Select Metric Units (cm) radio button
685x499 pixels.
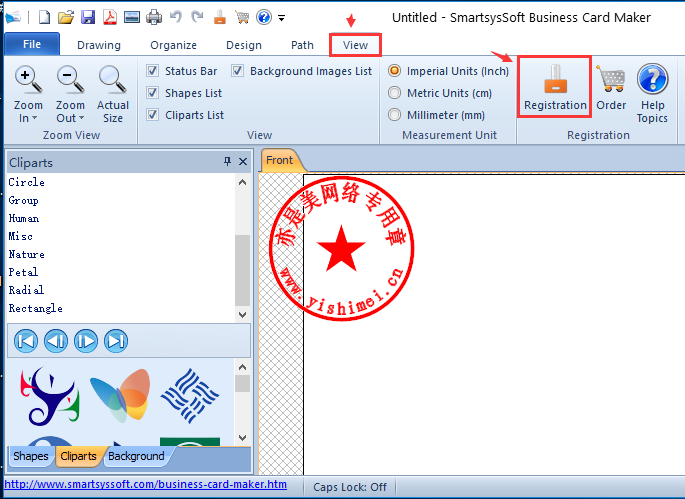(394, 93)
